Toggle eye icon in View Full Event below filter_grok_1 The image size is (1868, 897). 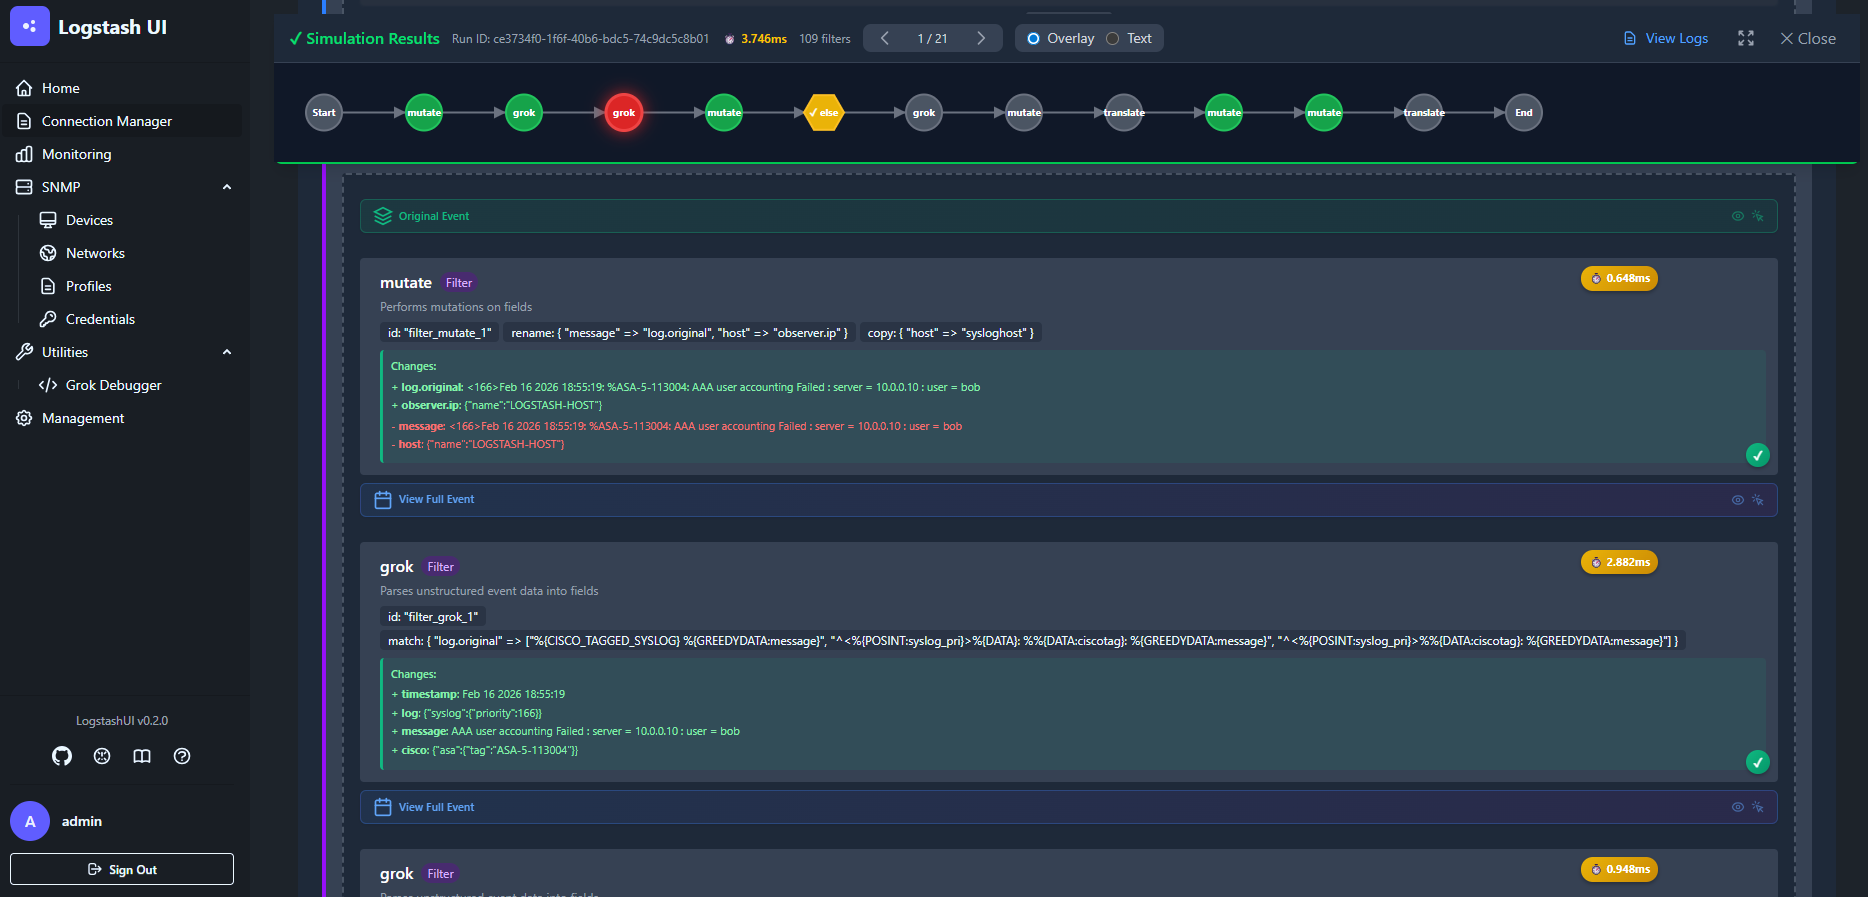tap(1738, 807)
